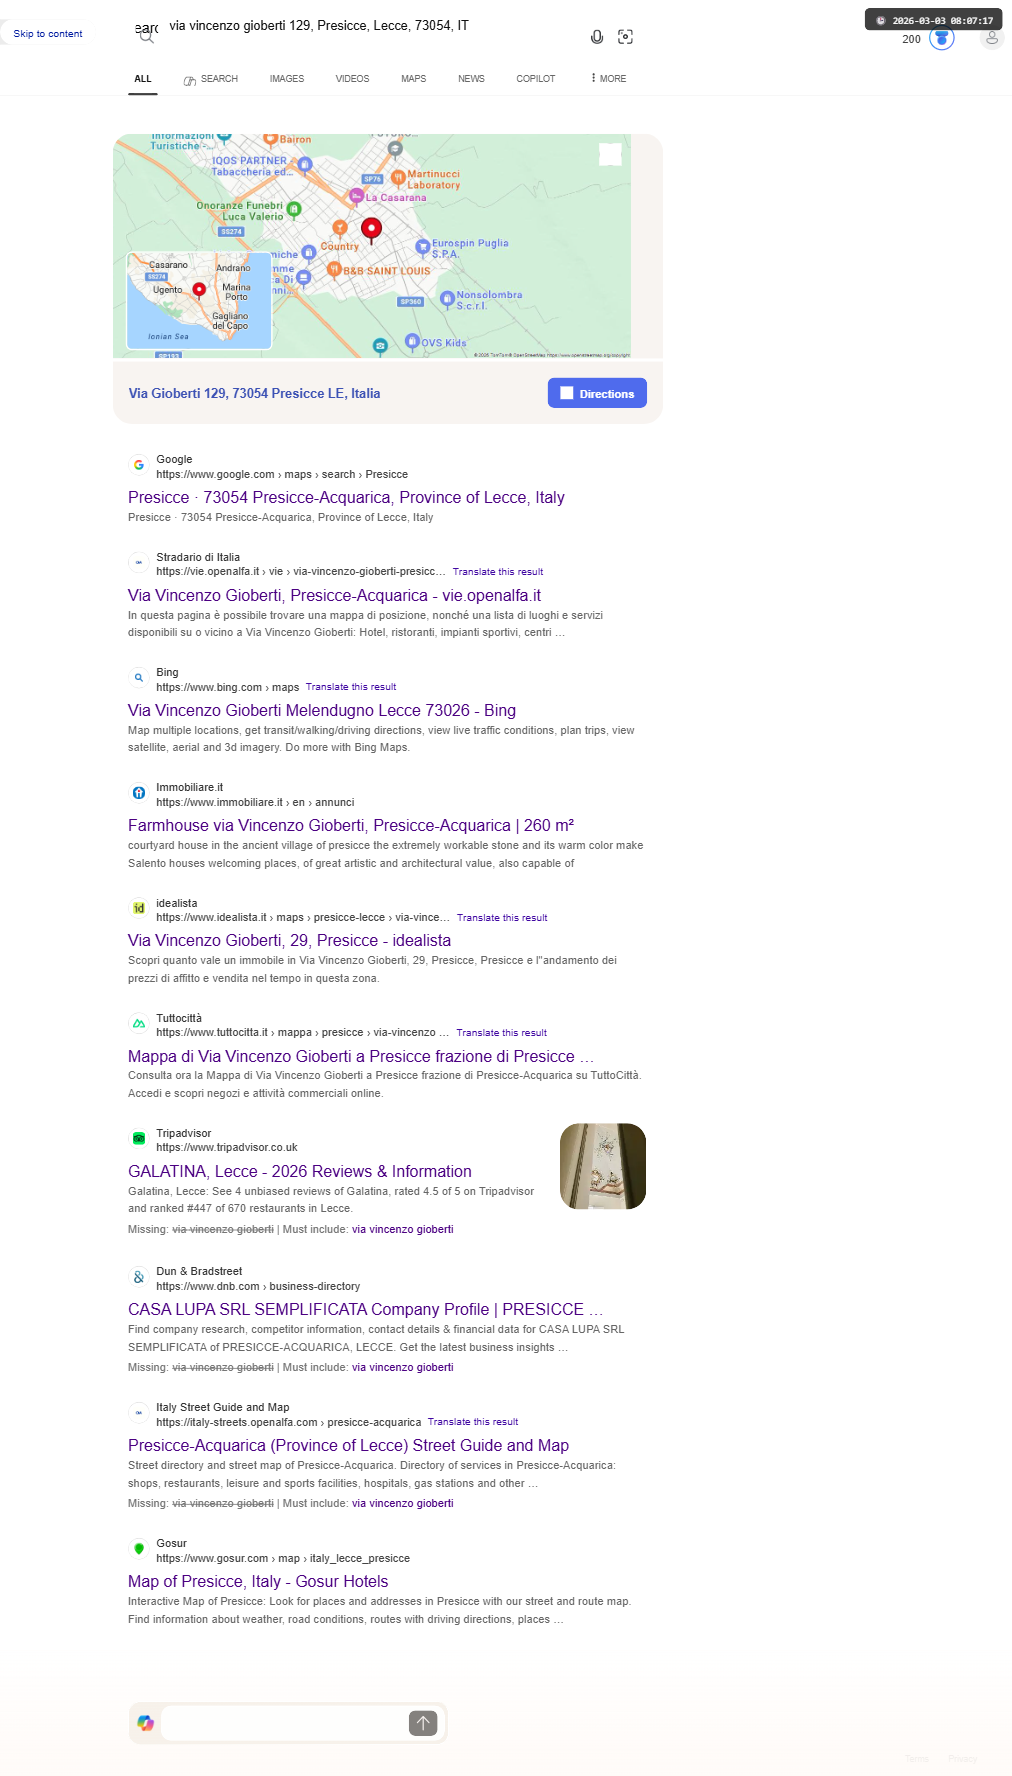The image size is (1012, 1776).
Task: Start voice search with the microphone icon
Action: [x=597, y=37]
